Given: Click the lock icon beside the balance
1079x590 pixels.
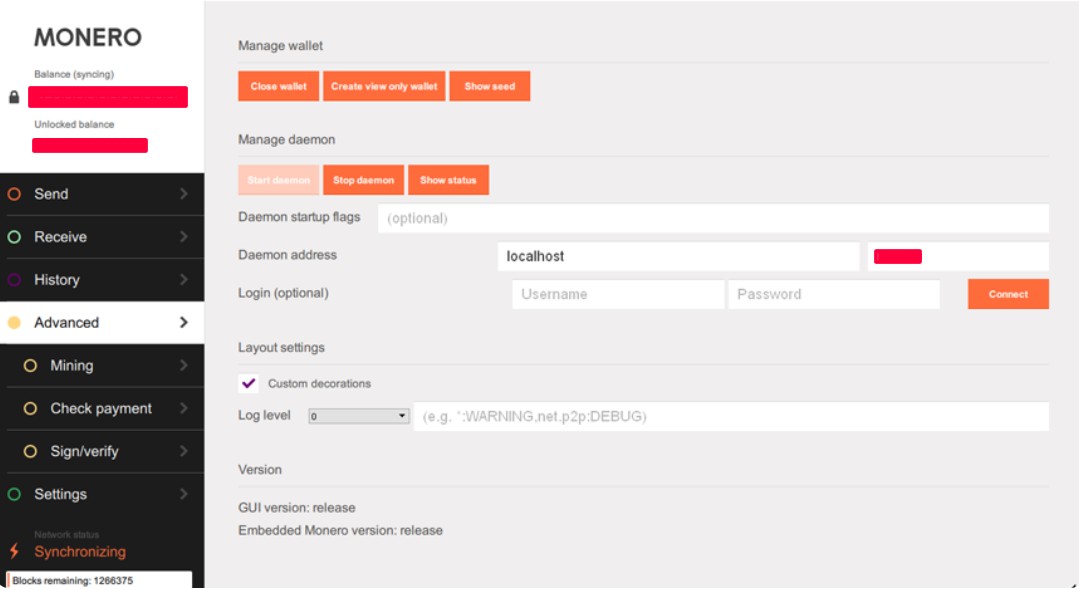Looking at the screenshot, I should point(14,97).
